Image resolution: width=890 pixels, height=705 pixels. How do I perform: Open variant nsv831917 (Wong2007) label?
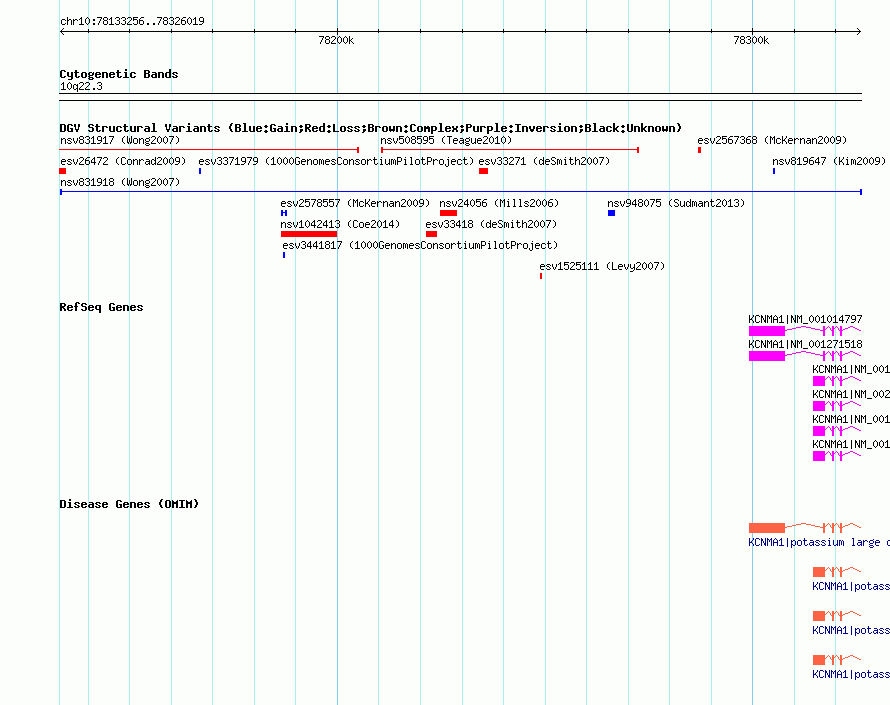[x=120, y=140]
